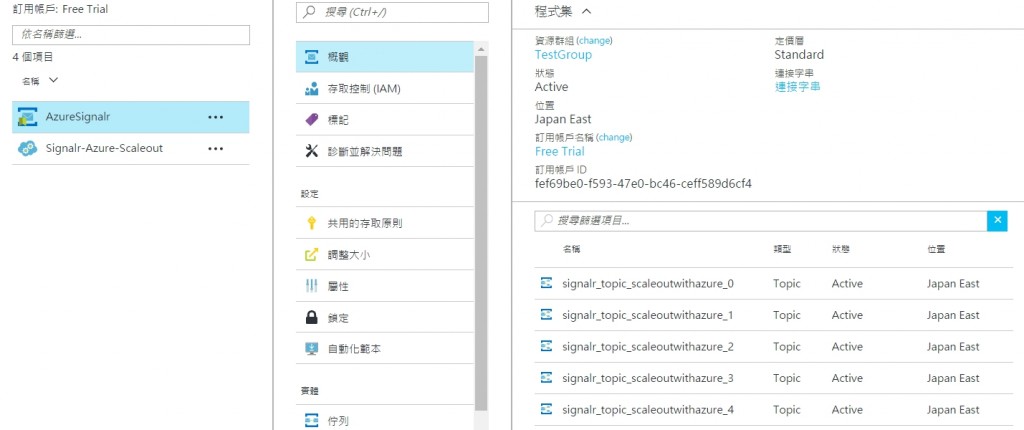The image size is (1024, 430).
Task: Open 共用的存取原則 menu item
Action: coord(384,223)
